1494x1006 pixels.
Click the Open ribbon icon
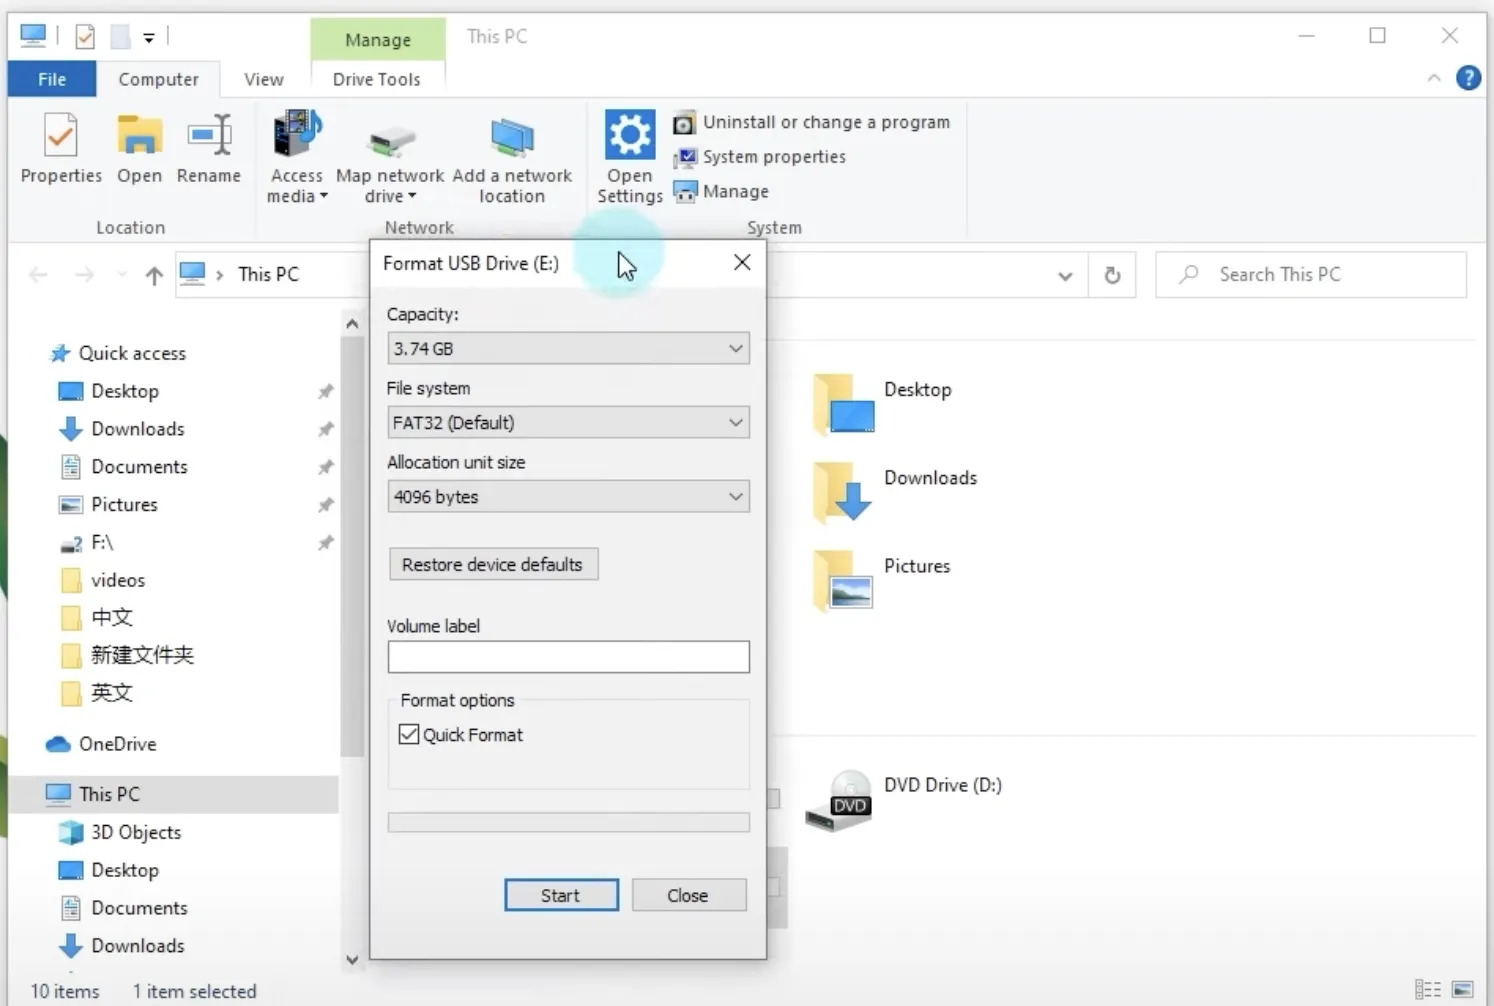pos(139,149)
